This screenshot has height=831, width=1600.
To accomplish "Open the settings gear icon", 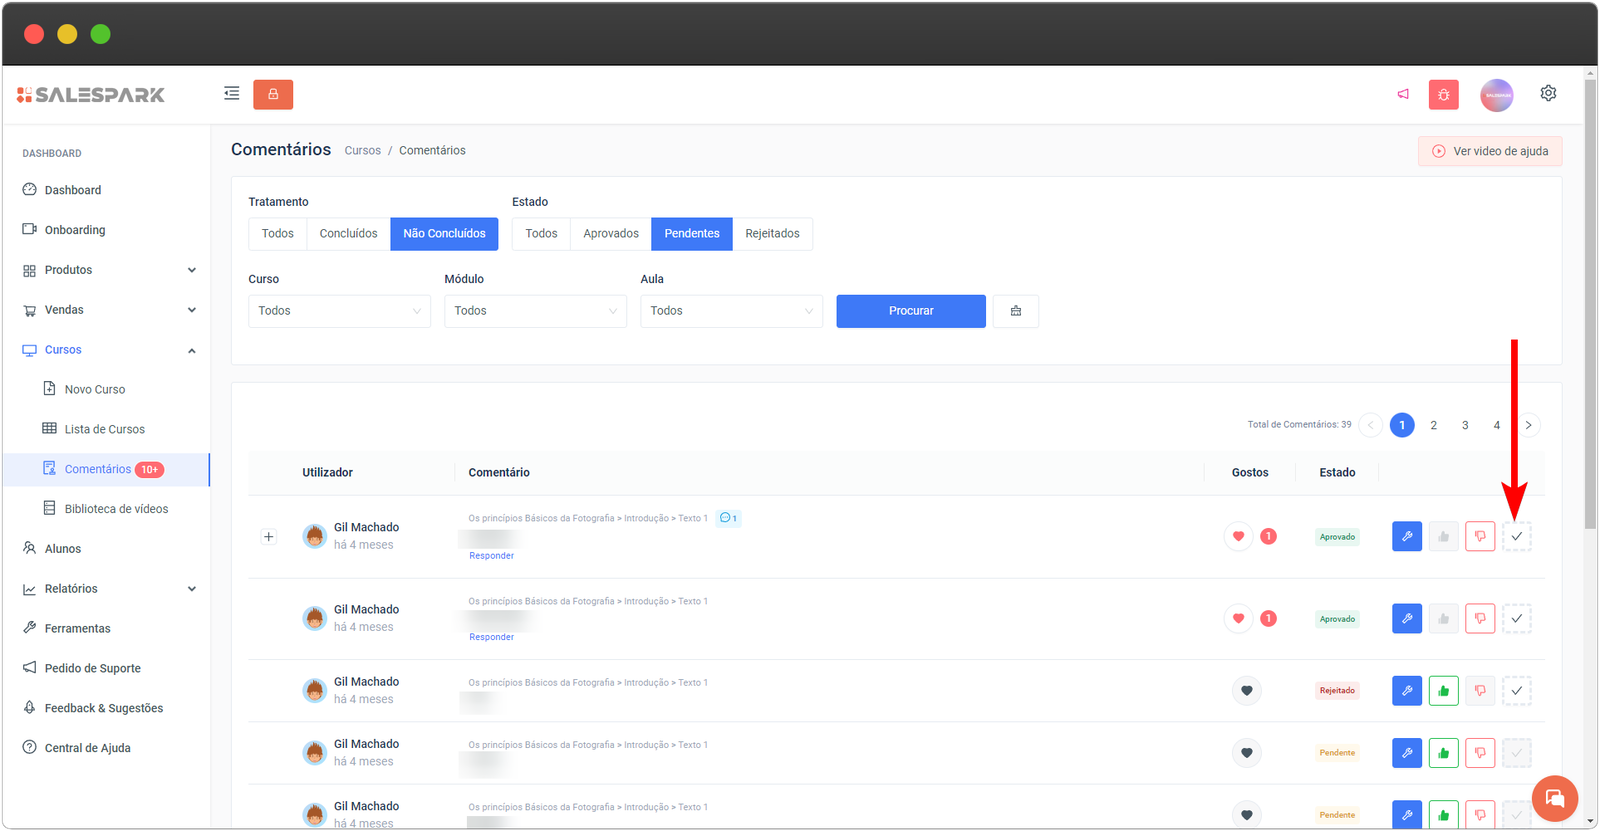I will tap(1548, 93).
